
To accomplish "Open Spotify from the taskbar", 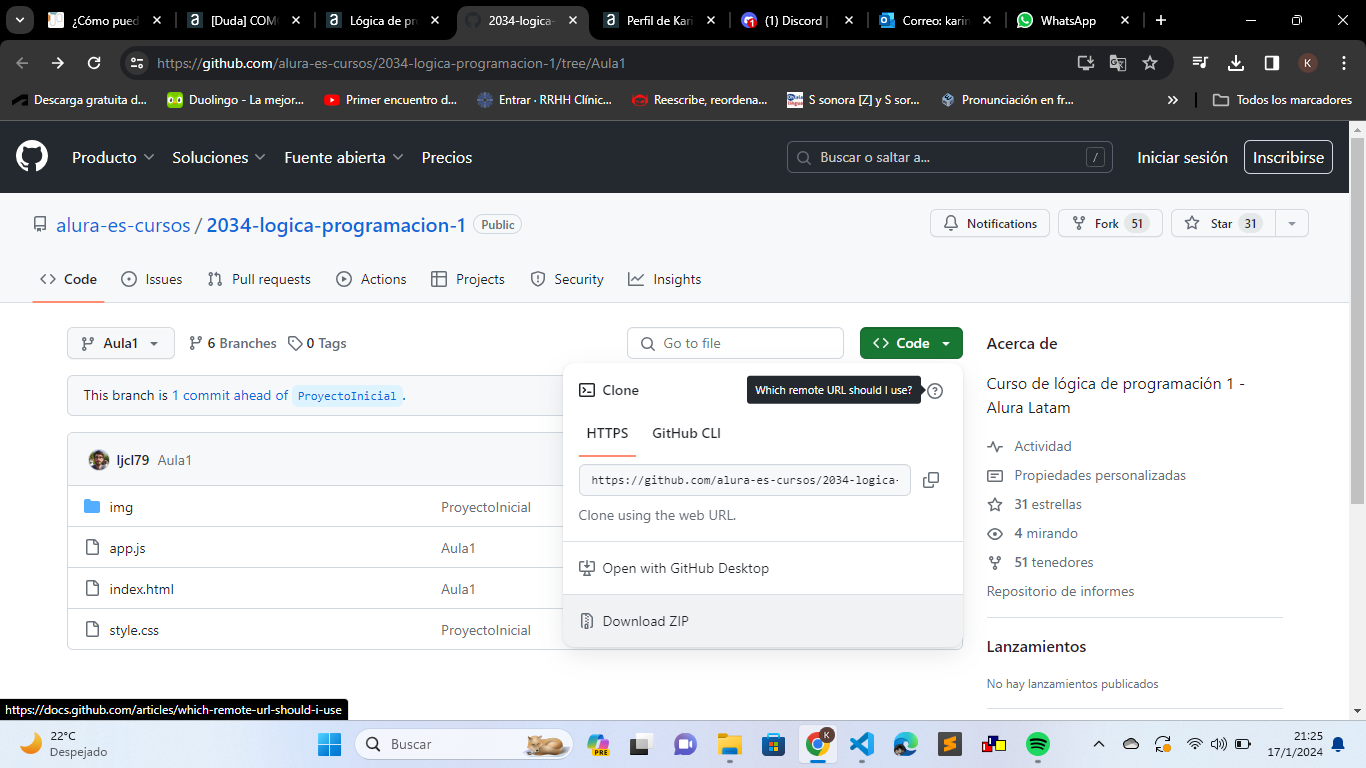I will click(1037, 744).
